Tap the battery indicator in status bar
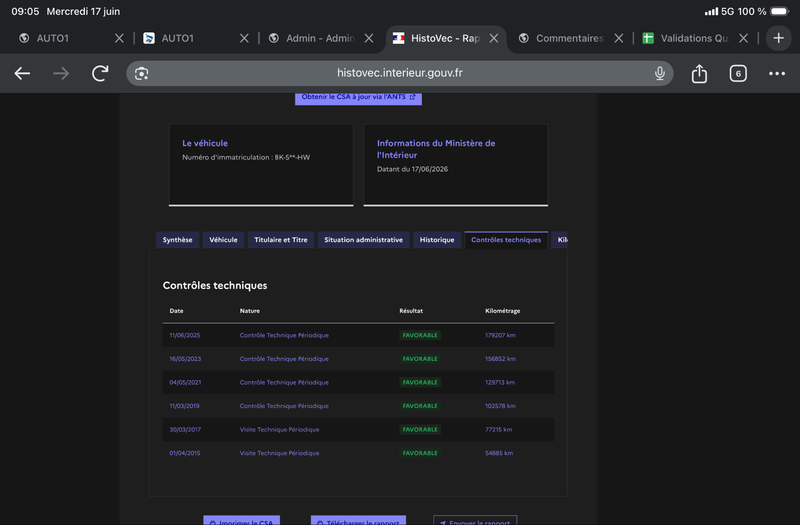The image size is (800, 525). (x=779, y=11)
